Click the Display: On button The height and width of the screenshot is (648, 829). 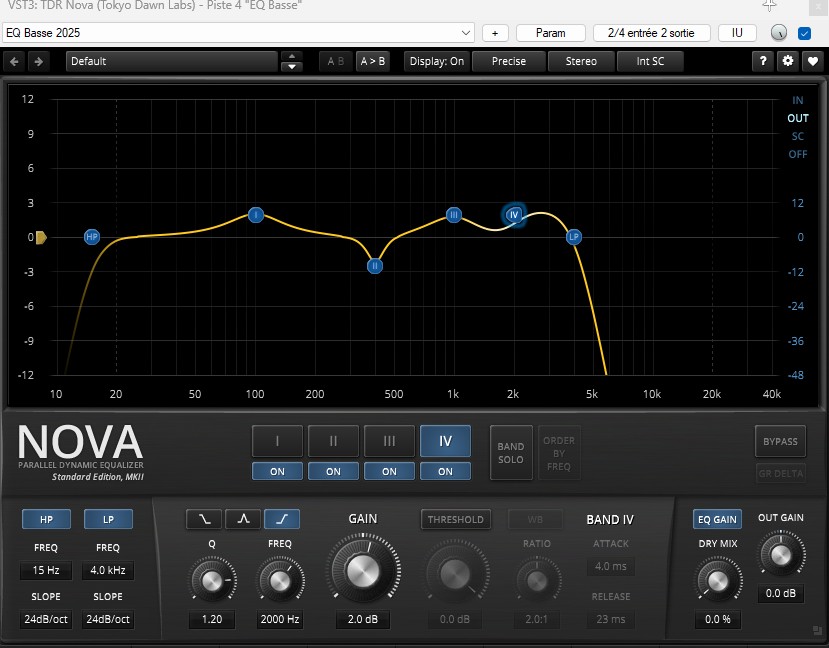point(437,61)
